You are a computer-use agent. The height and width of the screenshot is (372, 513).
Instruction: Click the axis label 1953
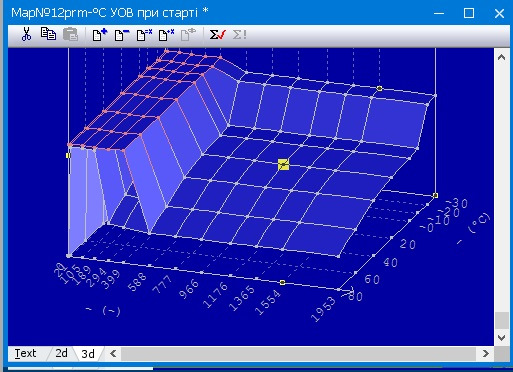click(x=323, y=308)
